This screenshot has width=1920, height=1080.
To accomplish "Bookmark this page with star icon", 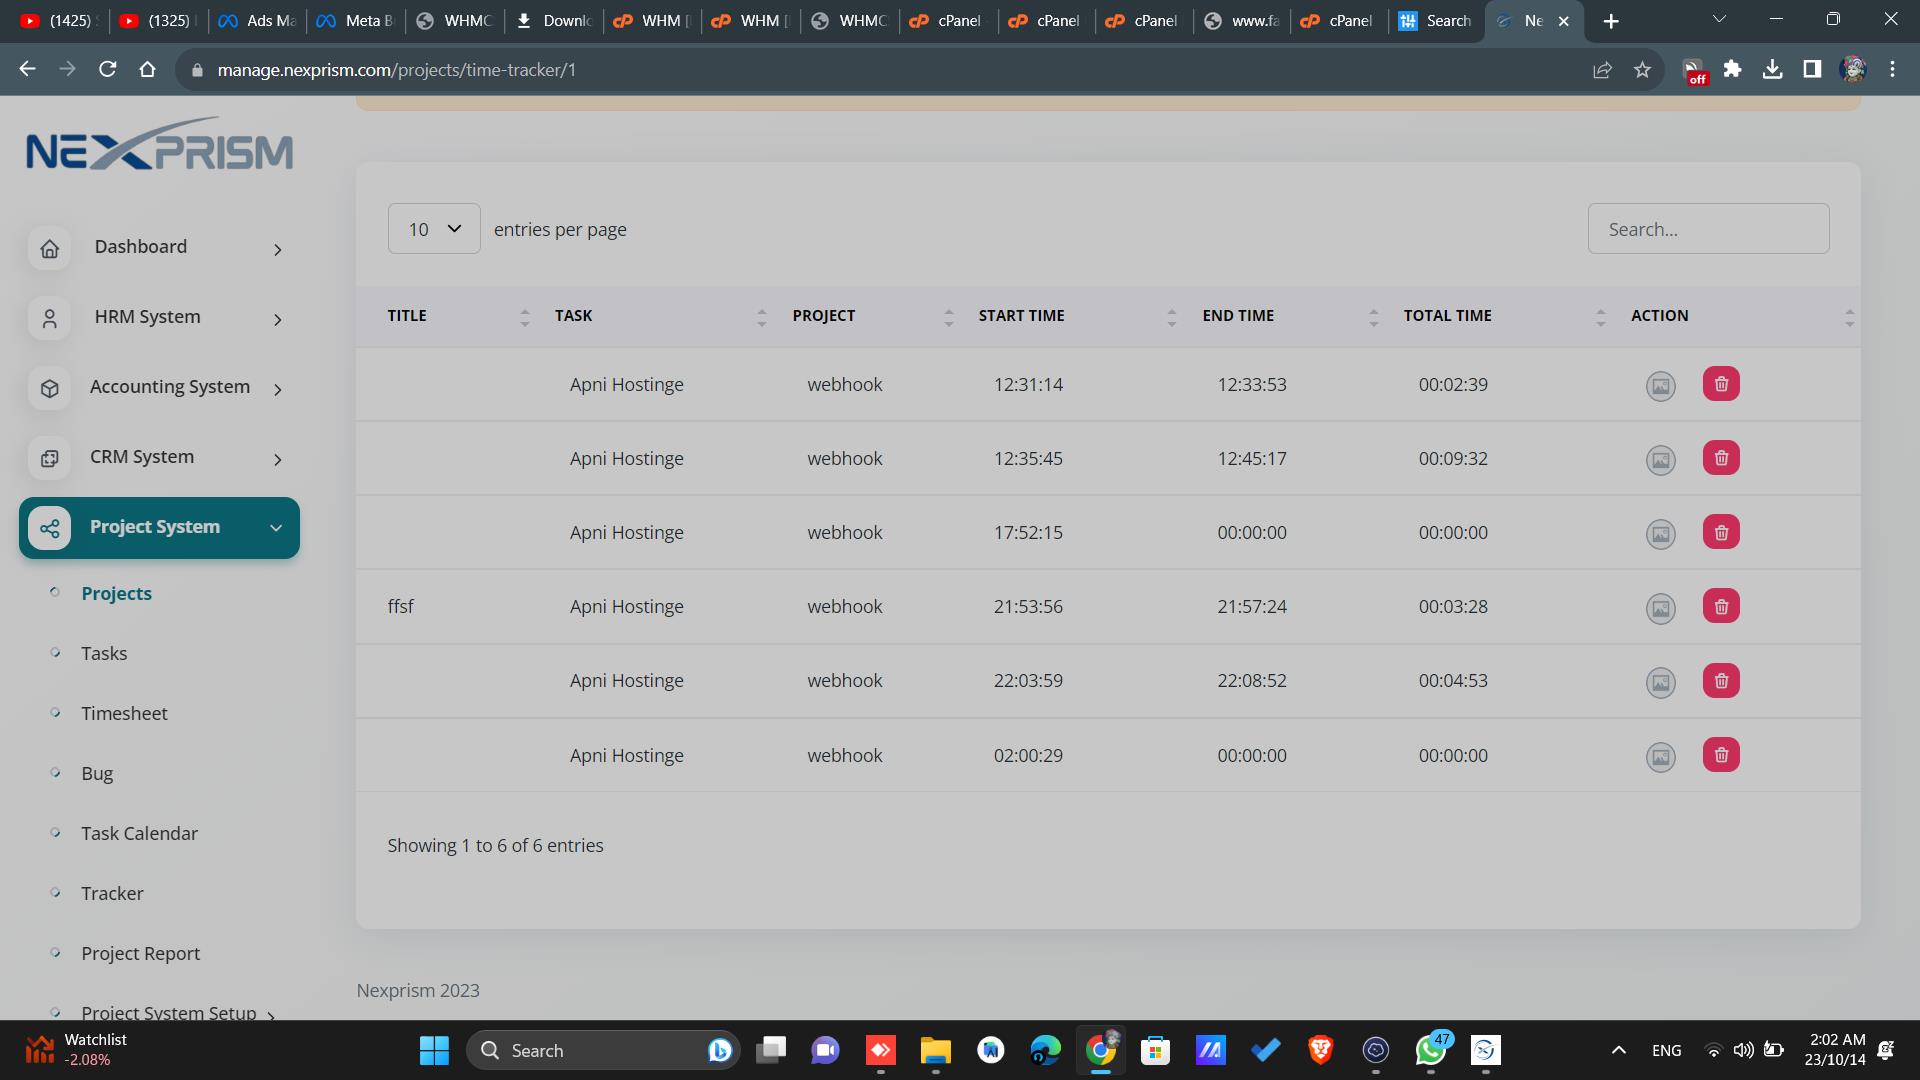I will point(1642,69).
